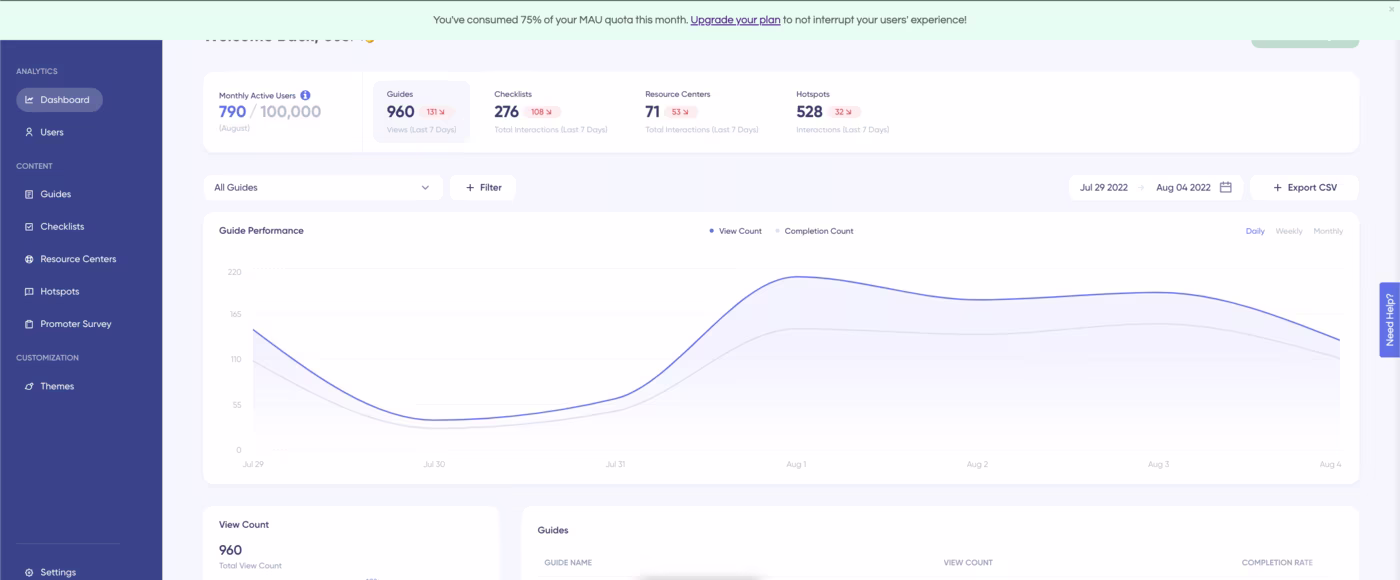Click the Aug 04 2022 end date
This screenshot has height=580, width=1400.
tap(1183, 187)
